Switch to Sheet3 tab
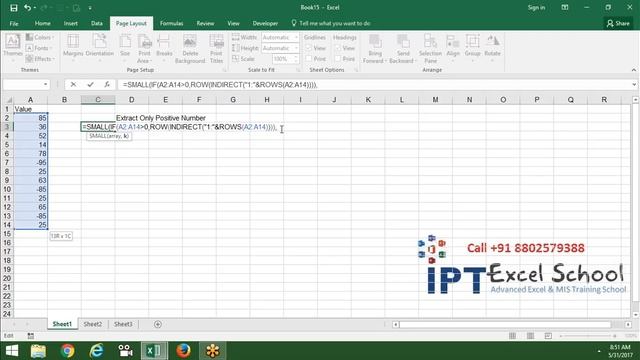The height and width of the screenshot is (360, 640). tap(123, 324)
